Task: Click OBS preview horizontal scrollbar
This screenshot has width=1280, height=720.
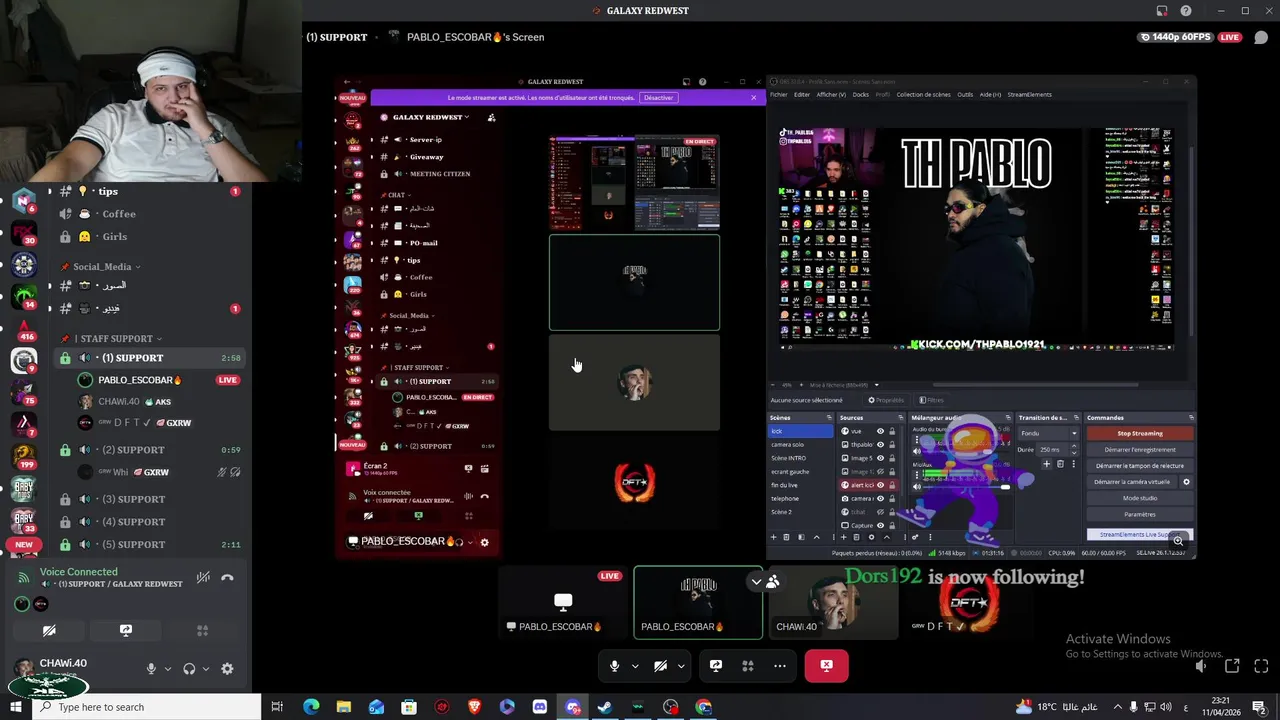Action: pos(1035,385)
